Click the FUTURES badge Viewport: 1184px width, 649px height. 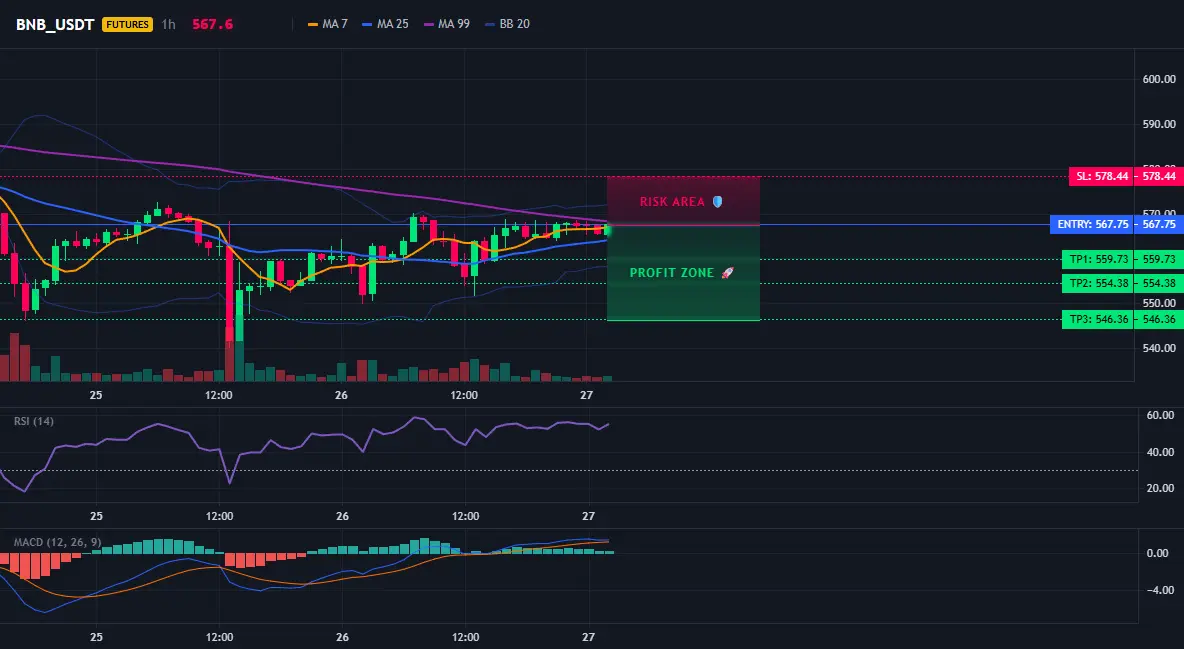[128, 24]
